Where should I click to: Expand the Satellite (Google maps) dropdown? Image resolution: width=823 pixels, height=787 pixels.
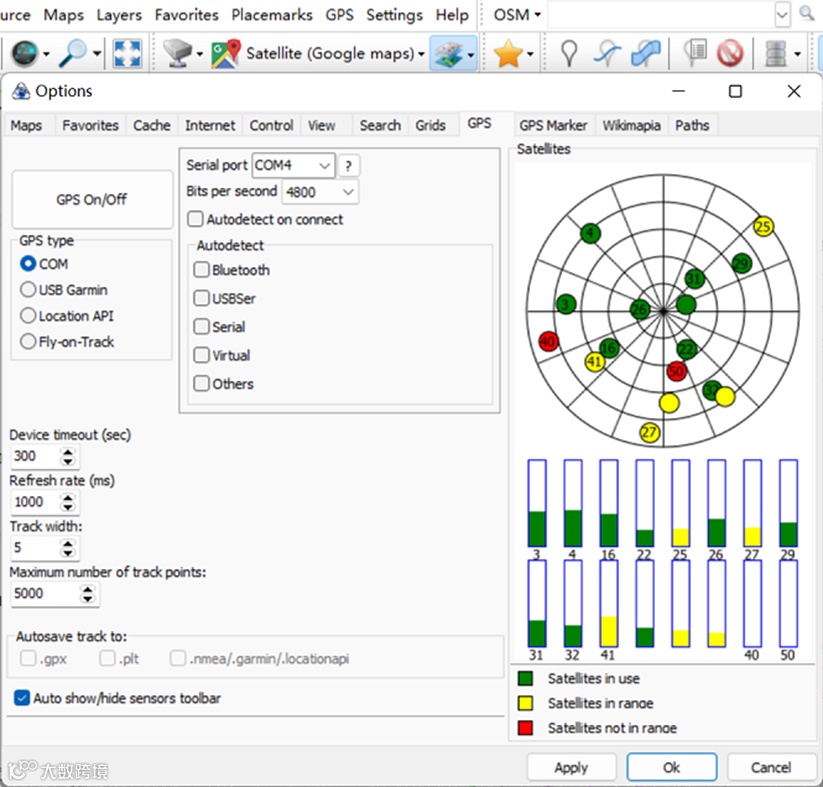click(x=421, y=54)
